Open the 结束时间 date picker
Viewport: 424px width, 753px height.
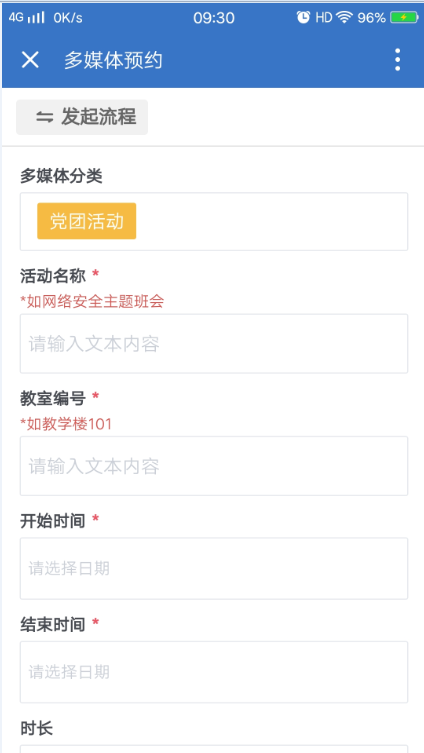click(214, 672)
